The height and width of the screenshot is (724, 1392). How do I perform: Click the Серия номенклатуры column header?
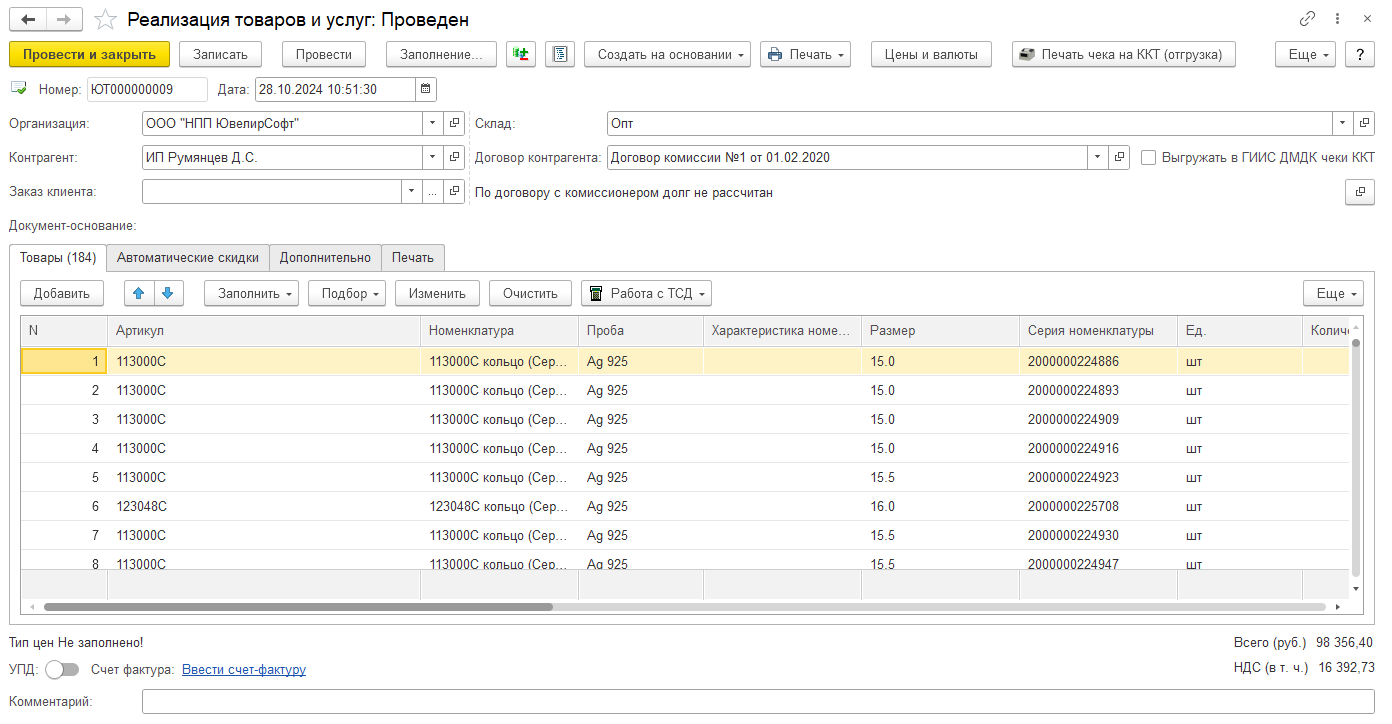pyautogui.click(x=1098, y=331)
